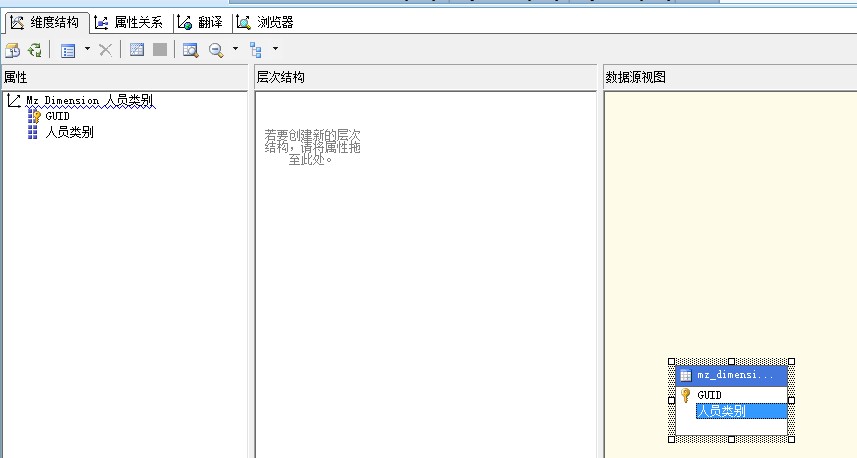Click the bottom-right resize handle of table
The image size is (857, 458).
(791, 439)
